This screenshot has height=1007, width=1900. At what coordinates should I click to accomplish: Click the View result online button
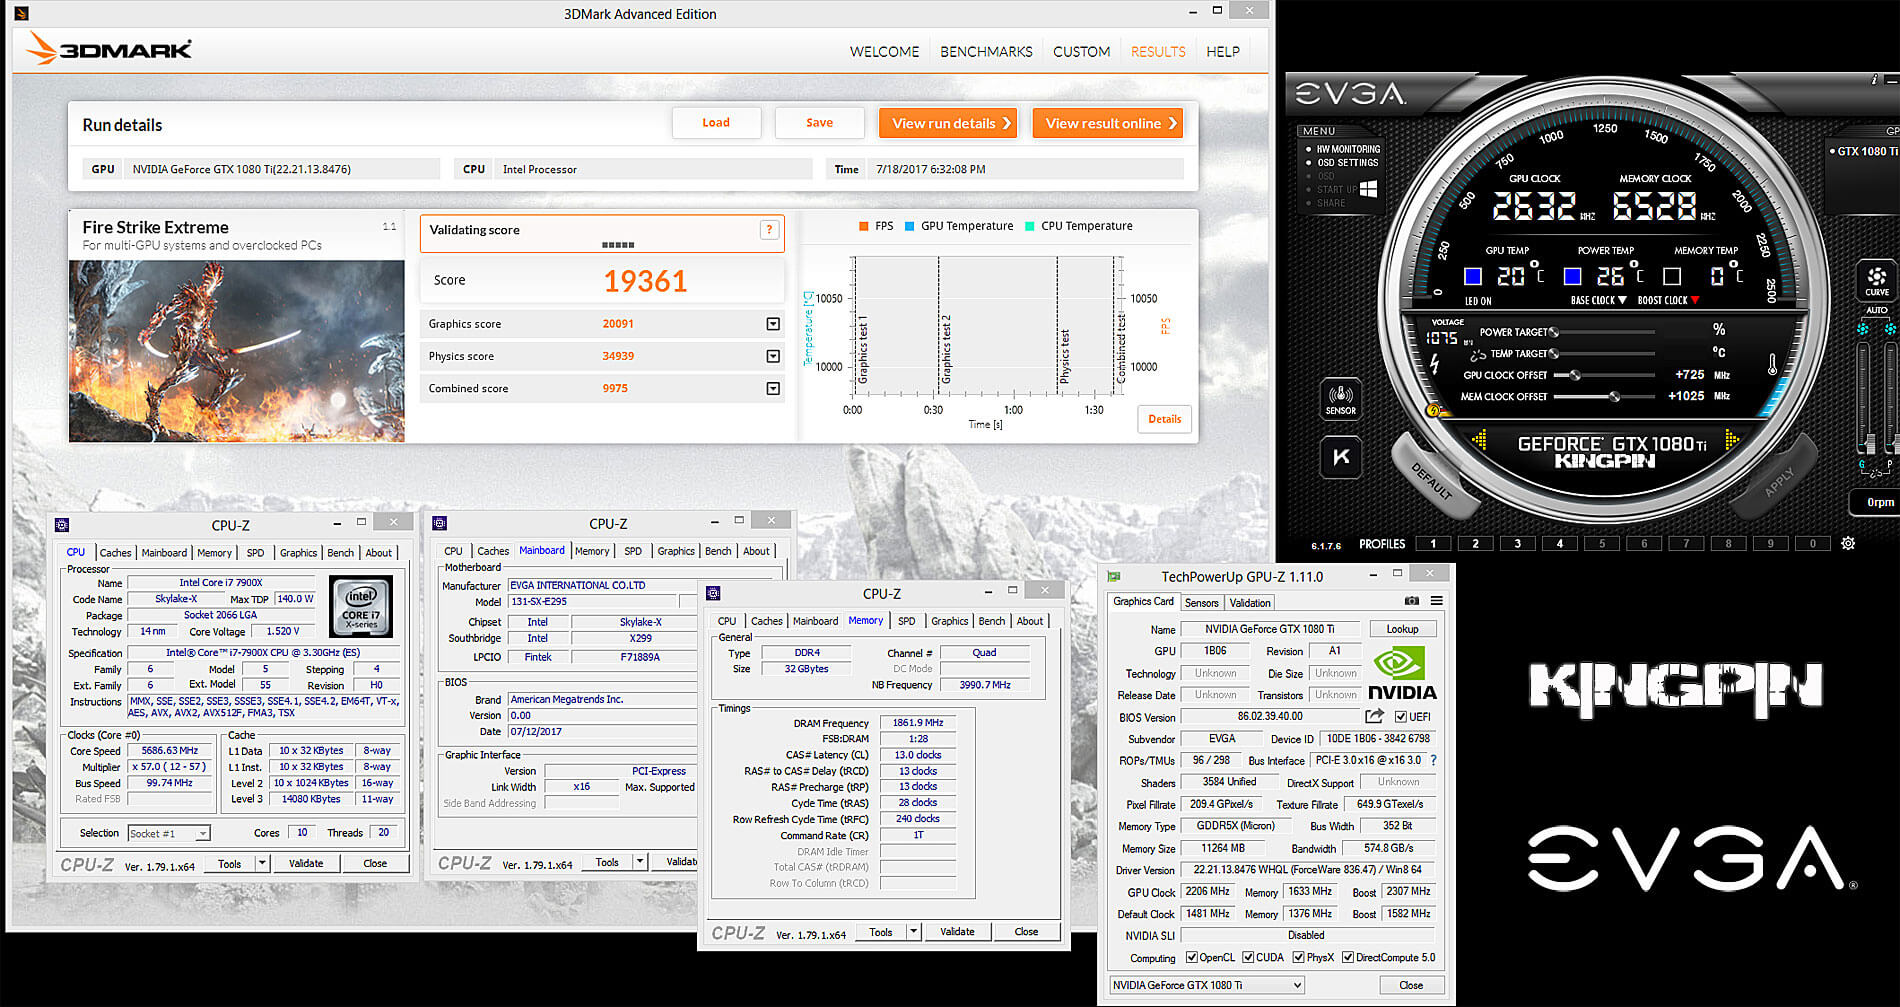1108,123
